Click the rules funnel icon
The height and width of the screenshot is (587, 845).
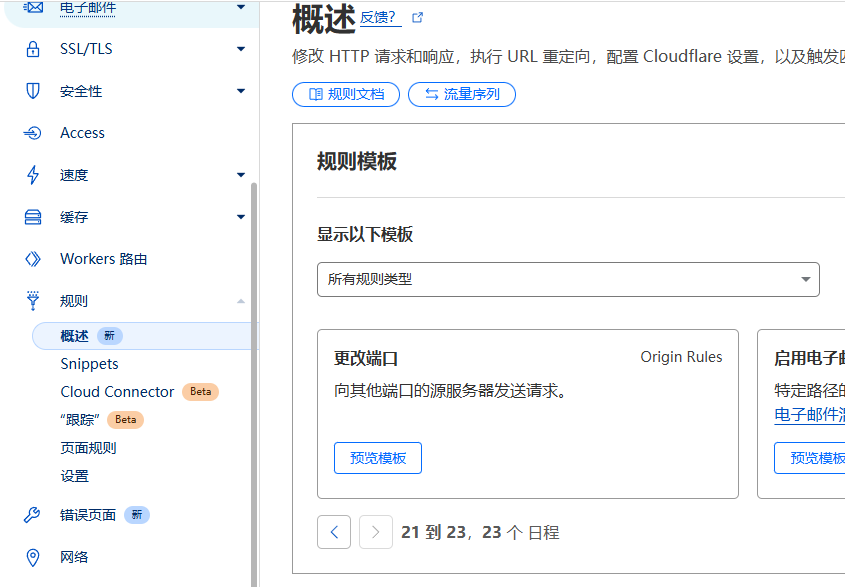33,301
